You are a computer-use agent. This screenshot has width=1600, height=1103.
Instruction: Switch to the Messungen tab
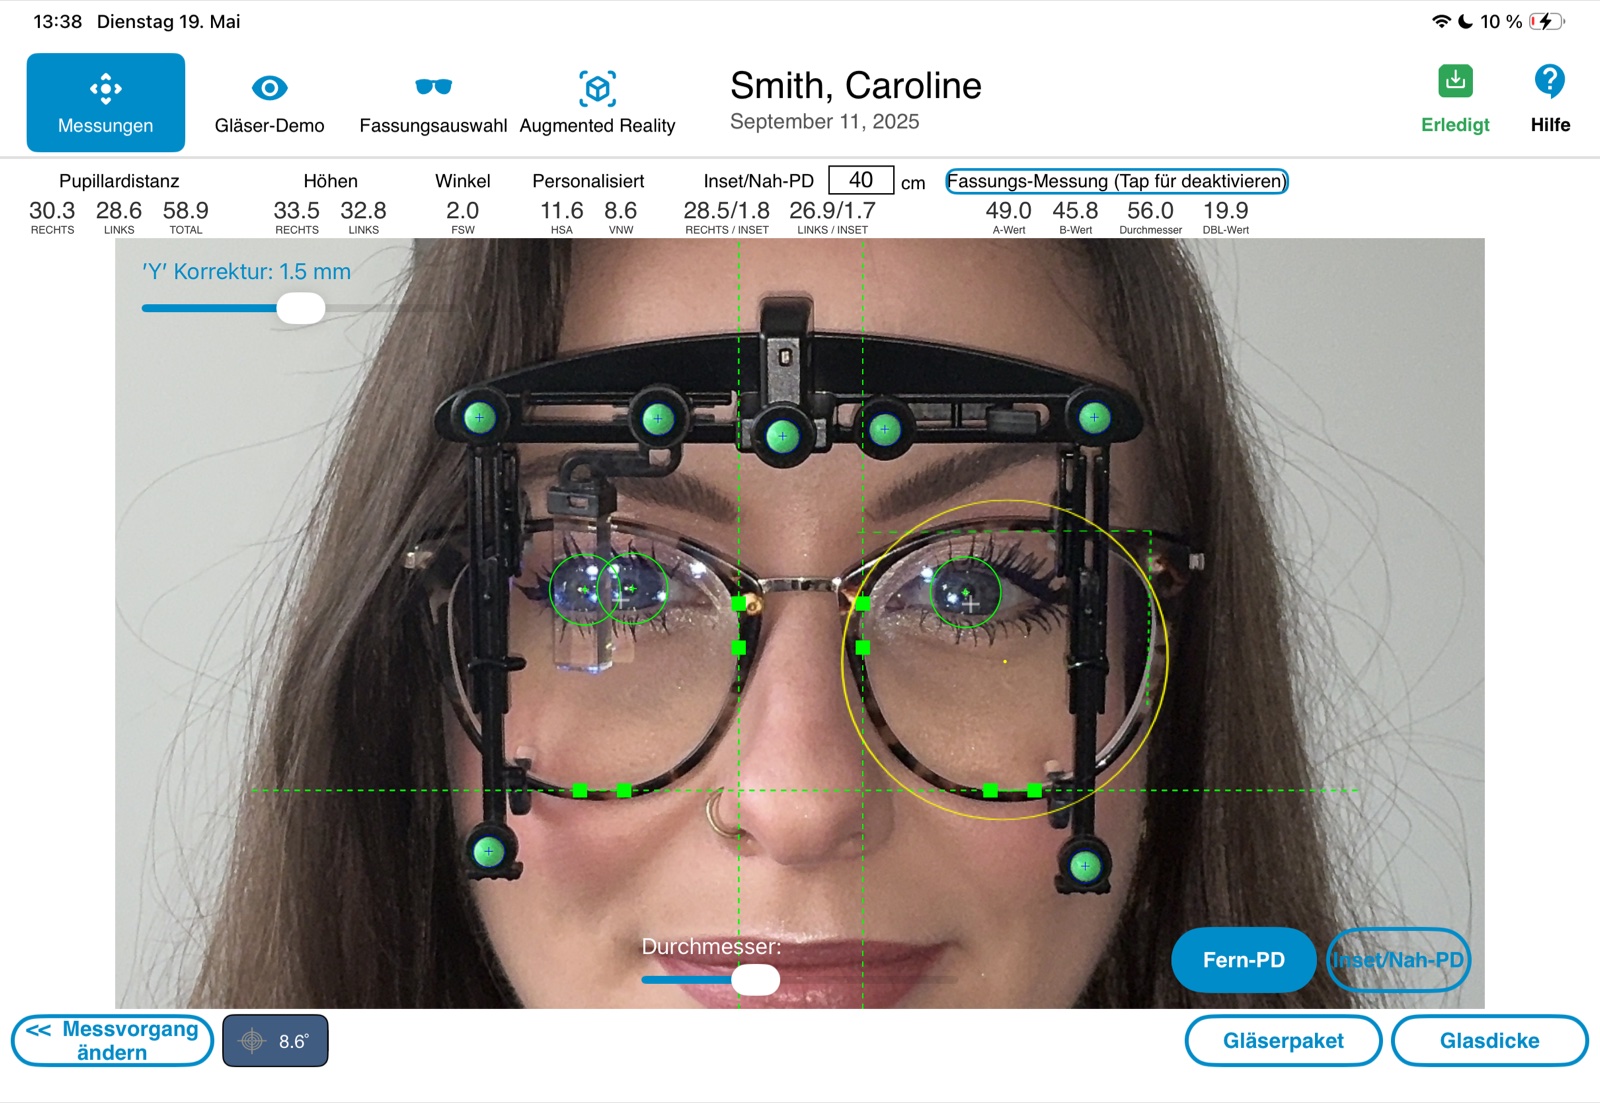tap(105, 103)
